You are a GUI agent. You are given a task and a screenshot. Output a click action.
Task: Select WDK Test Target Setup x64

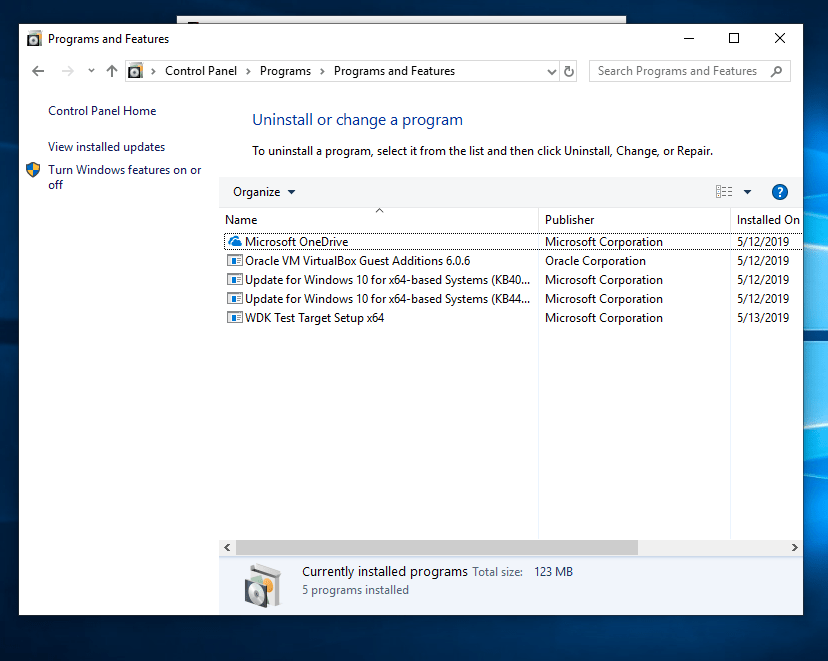tap(513, 318)
